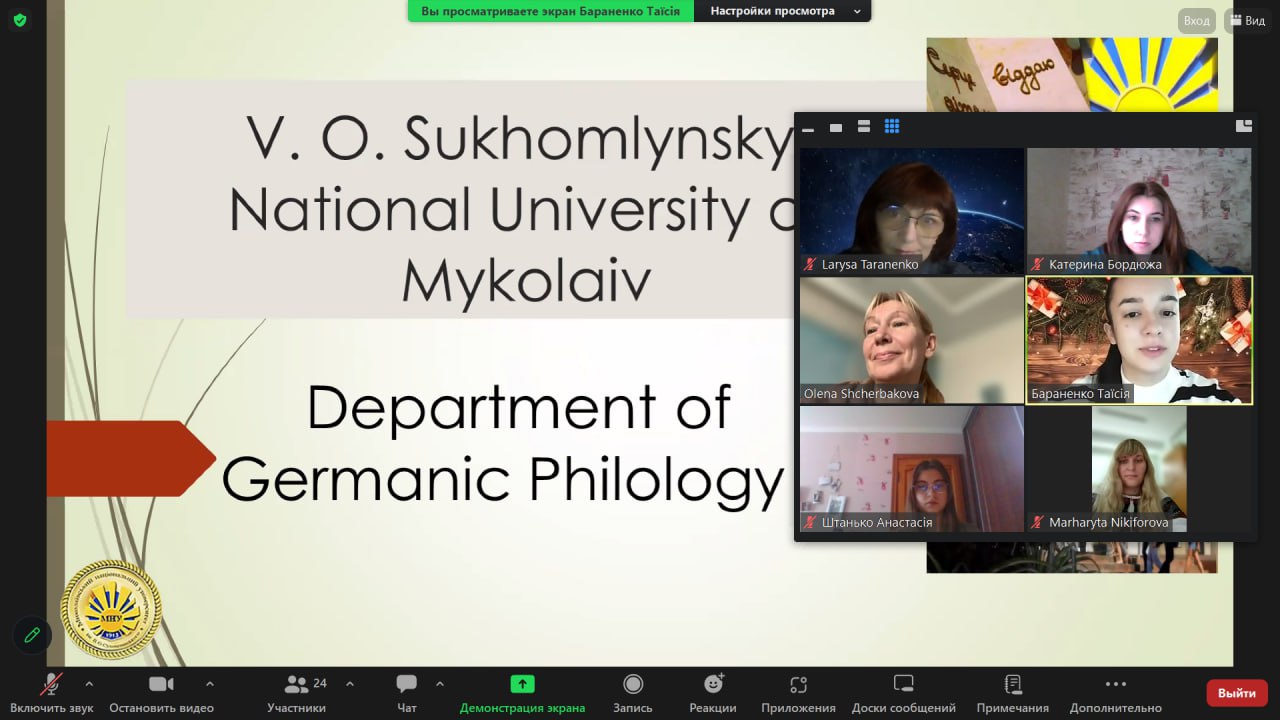Click slide title V. O. Sukhomlynsky
The image size is (1280, 720).
[x=520, y=140]
